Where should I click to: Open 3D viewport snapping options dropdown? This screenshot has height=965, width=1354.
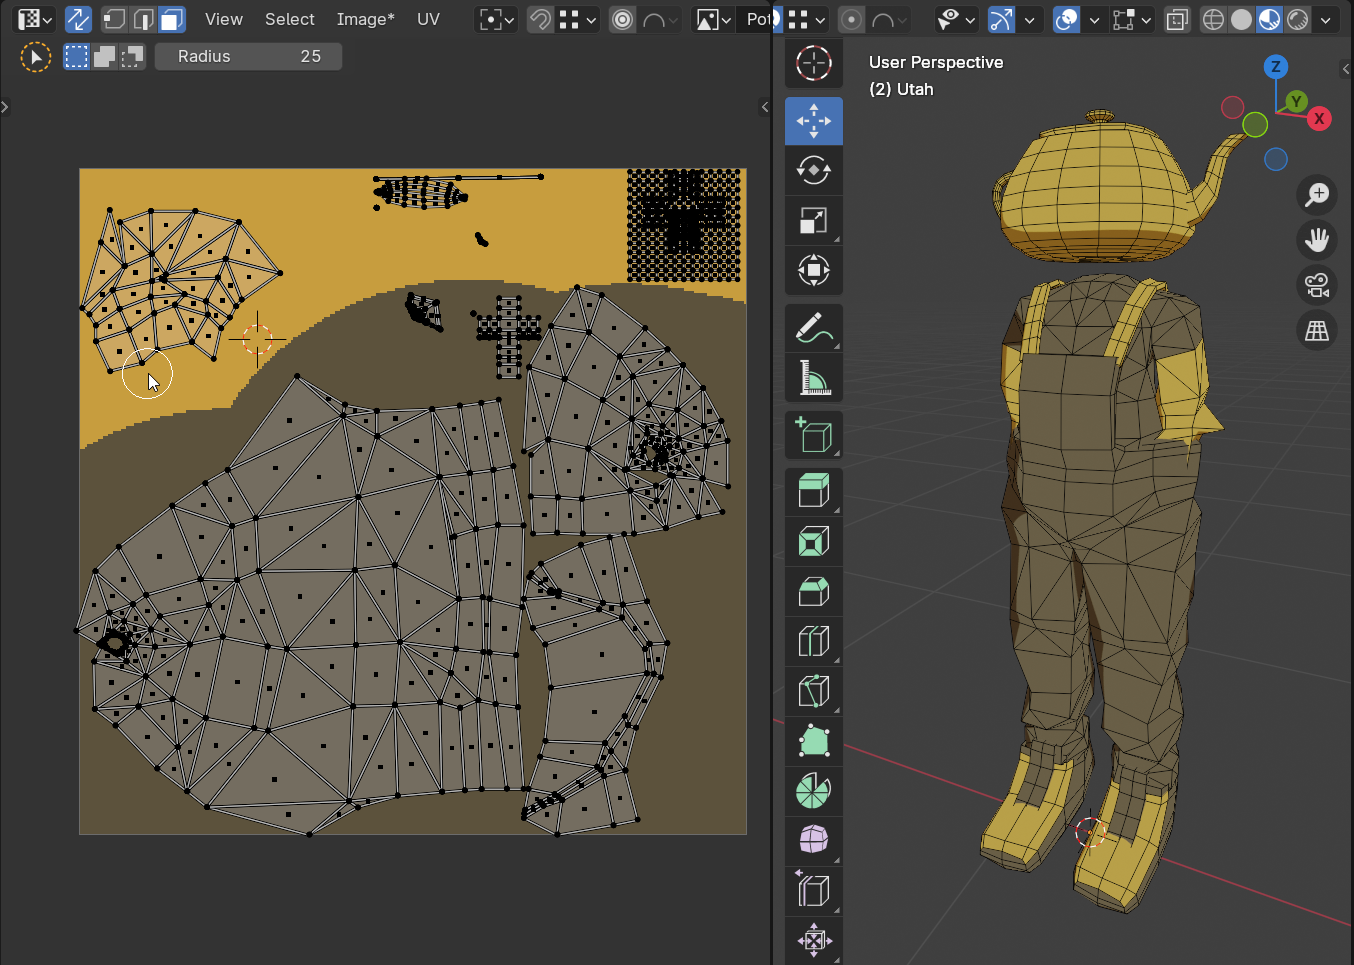point(807,19)
